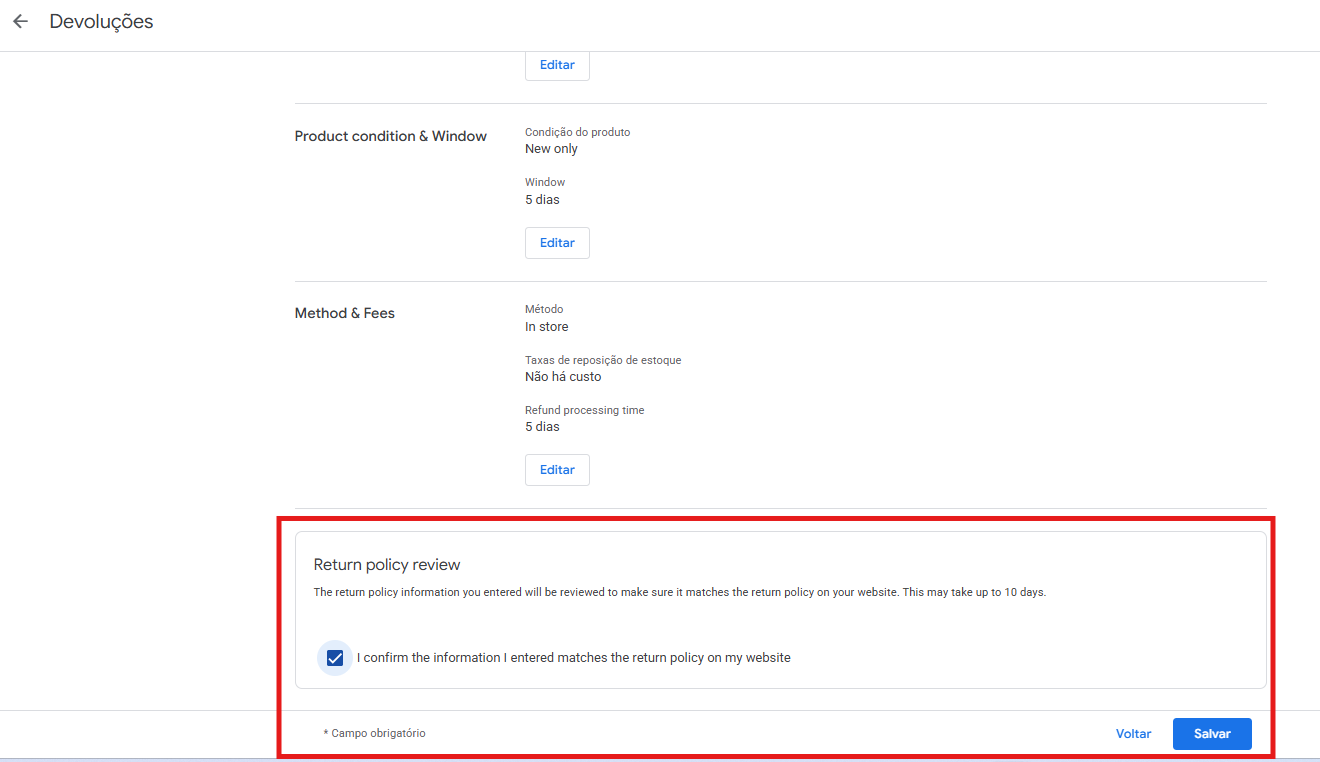Image resolution: width=1320 pixels, height=762 pixels.
Task: Click the 'Não há custo' restocking fee value
Action: click(x=563, y=377)
